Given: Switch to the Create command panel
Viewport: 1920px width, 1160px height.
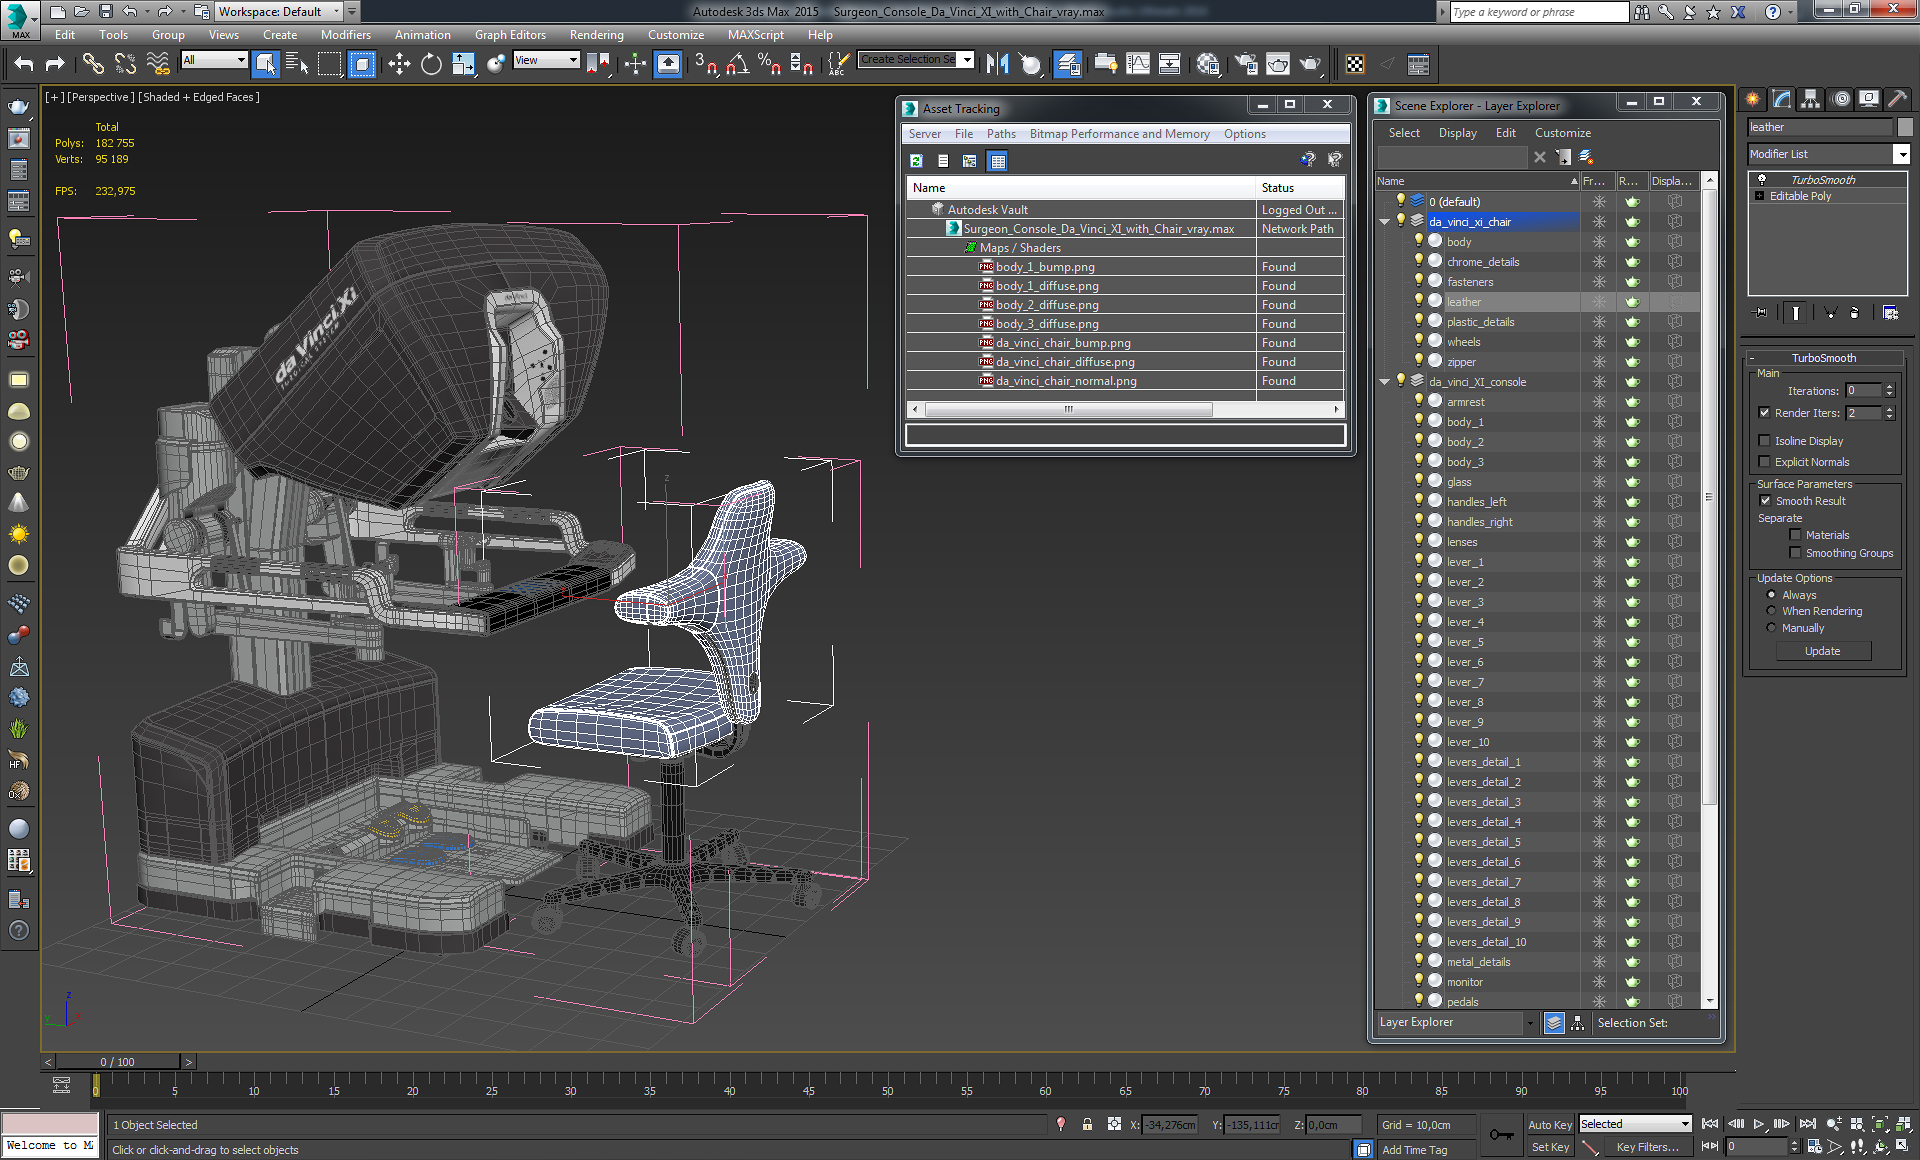Looking at the screenshot, I should click(1753, 99).
